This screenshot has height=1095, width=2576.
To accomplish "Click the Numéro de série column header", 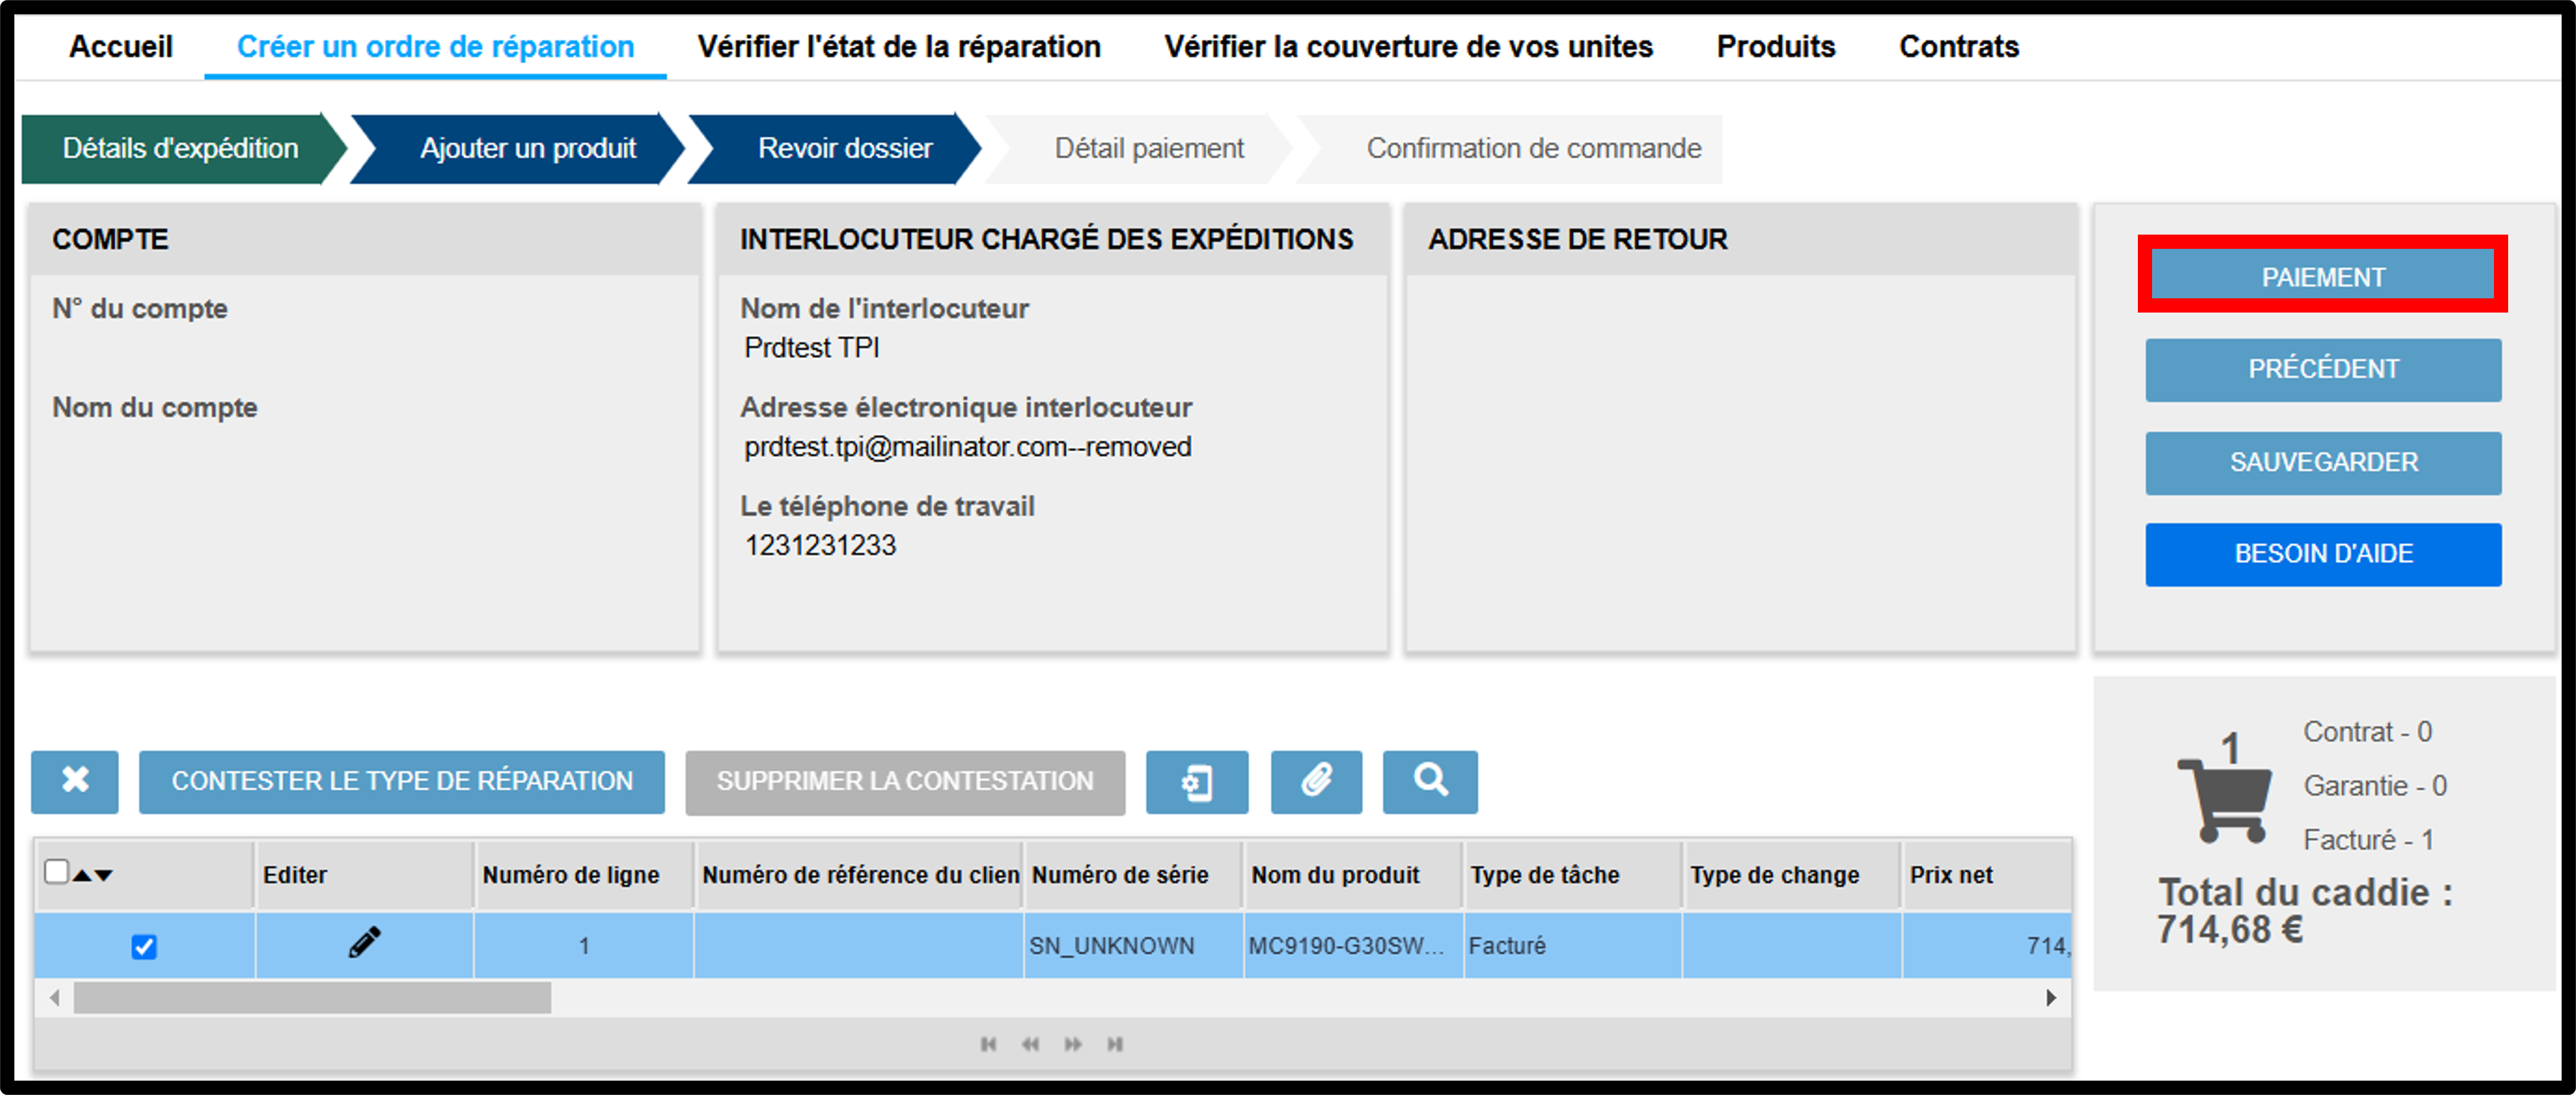I will tap(1133, 875).
